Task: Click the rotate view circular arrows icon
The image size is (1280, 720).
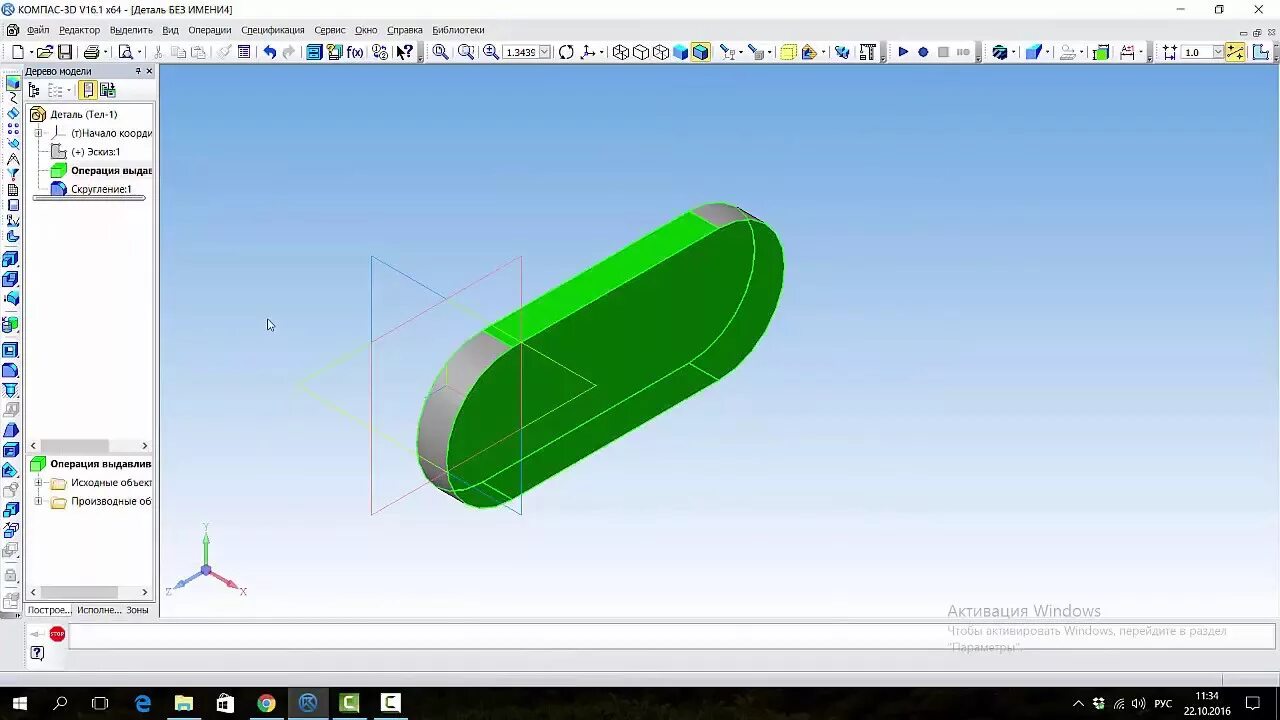Action: pos(566,52)
